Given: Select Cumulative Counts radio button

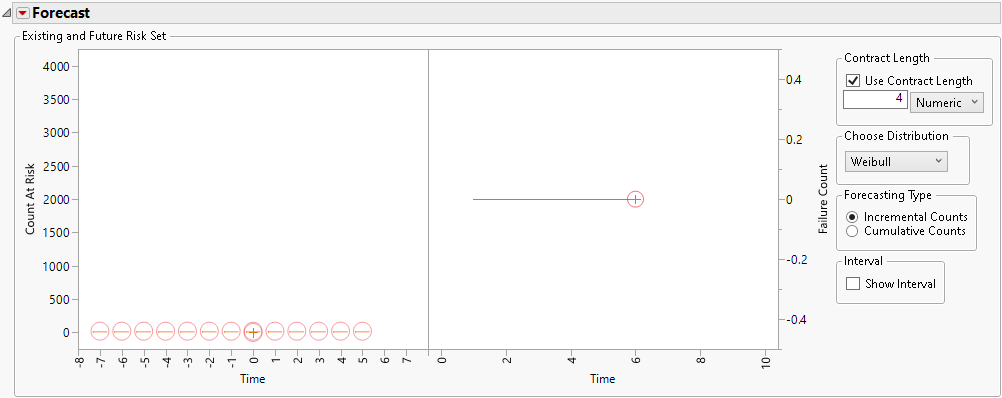Looking at the screenshot, I should click(x=851, y=231).
